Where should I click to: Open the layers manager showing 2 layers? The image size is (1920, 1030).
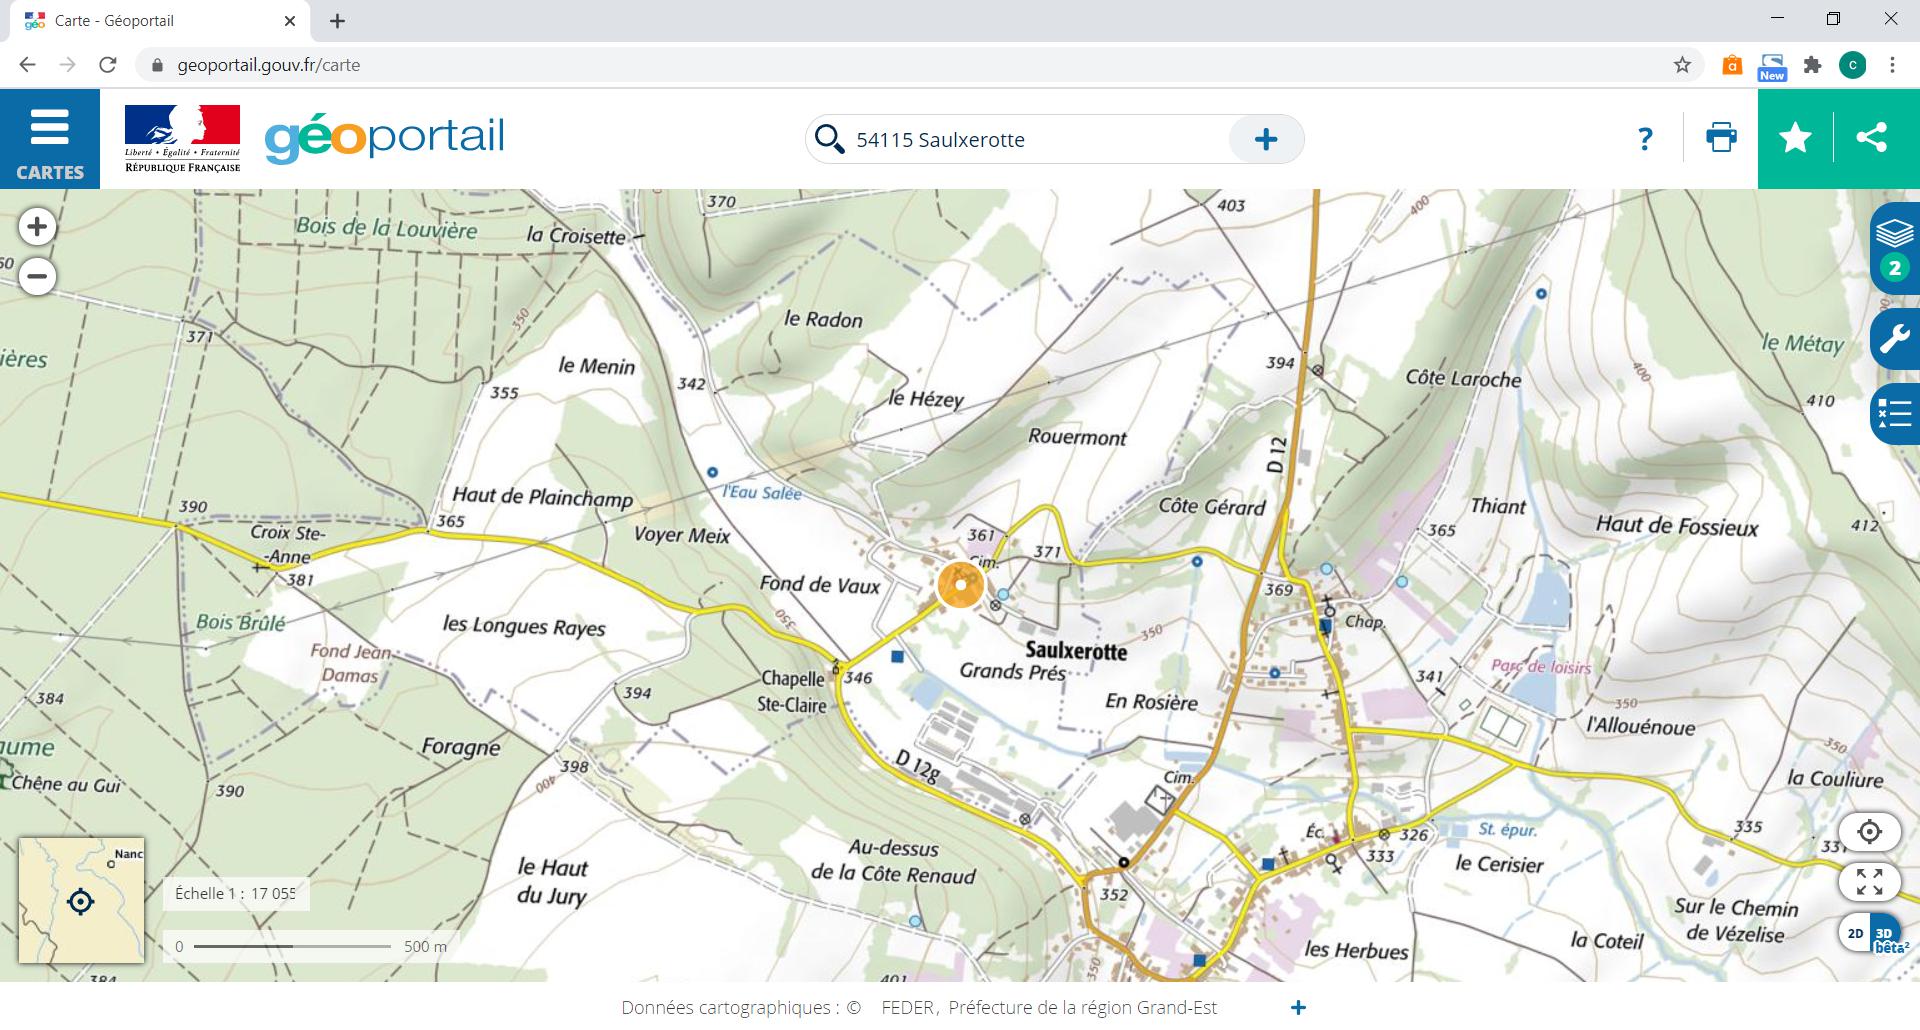(1895, 247)
